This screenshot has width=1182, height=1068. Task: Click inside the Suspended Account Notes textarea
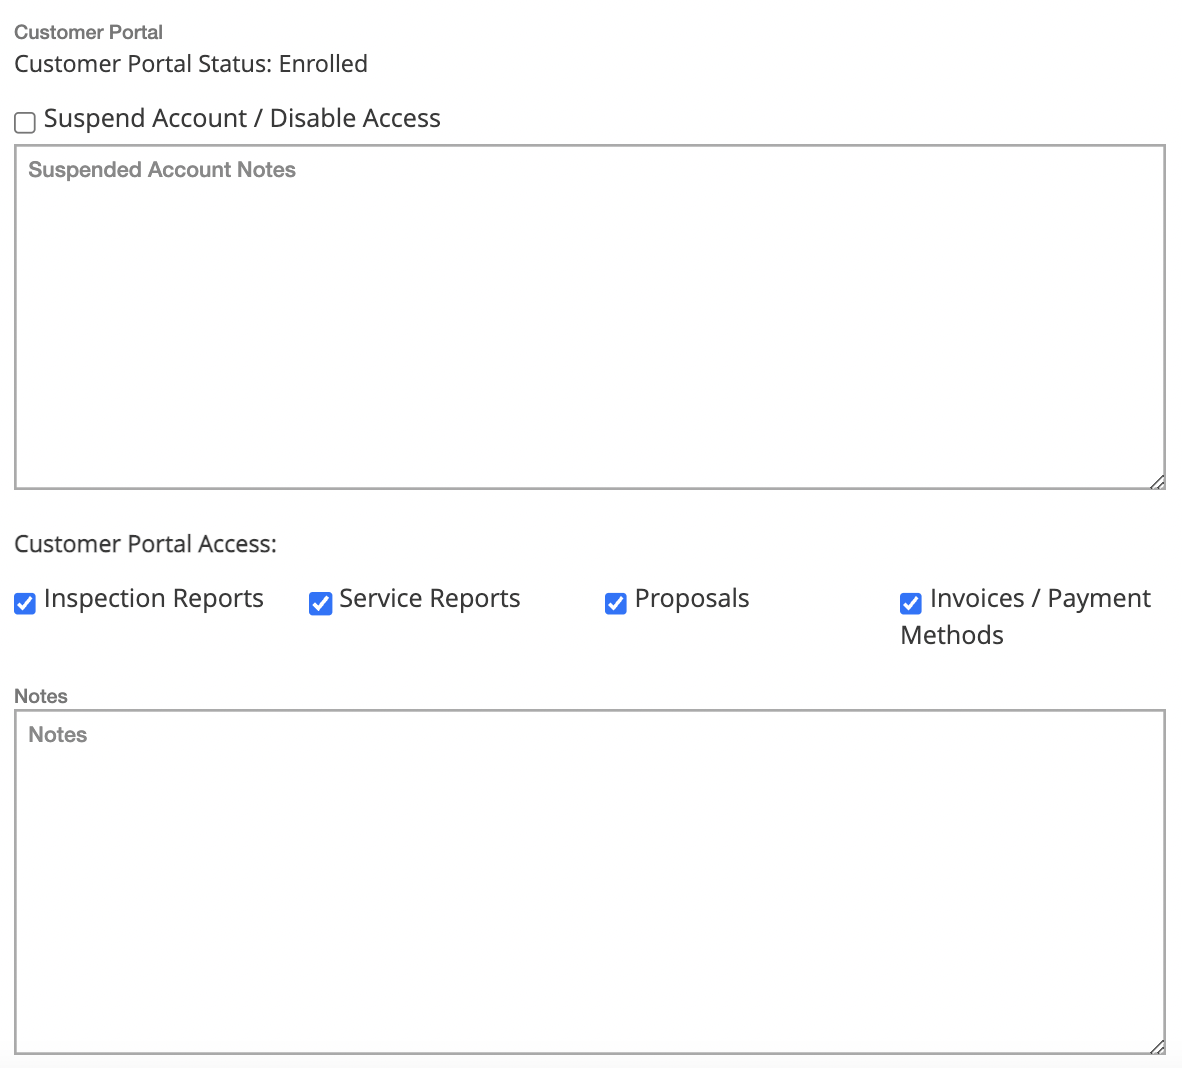click(590, 317)
